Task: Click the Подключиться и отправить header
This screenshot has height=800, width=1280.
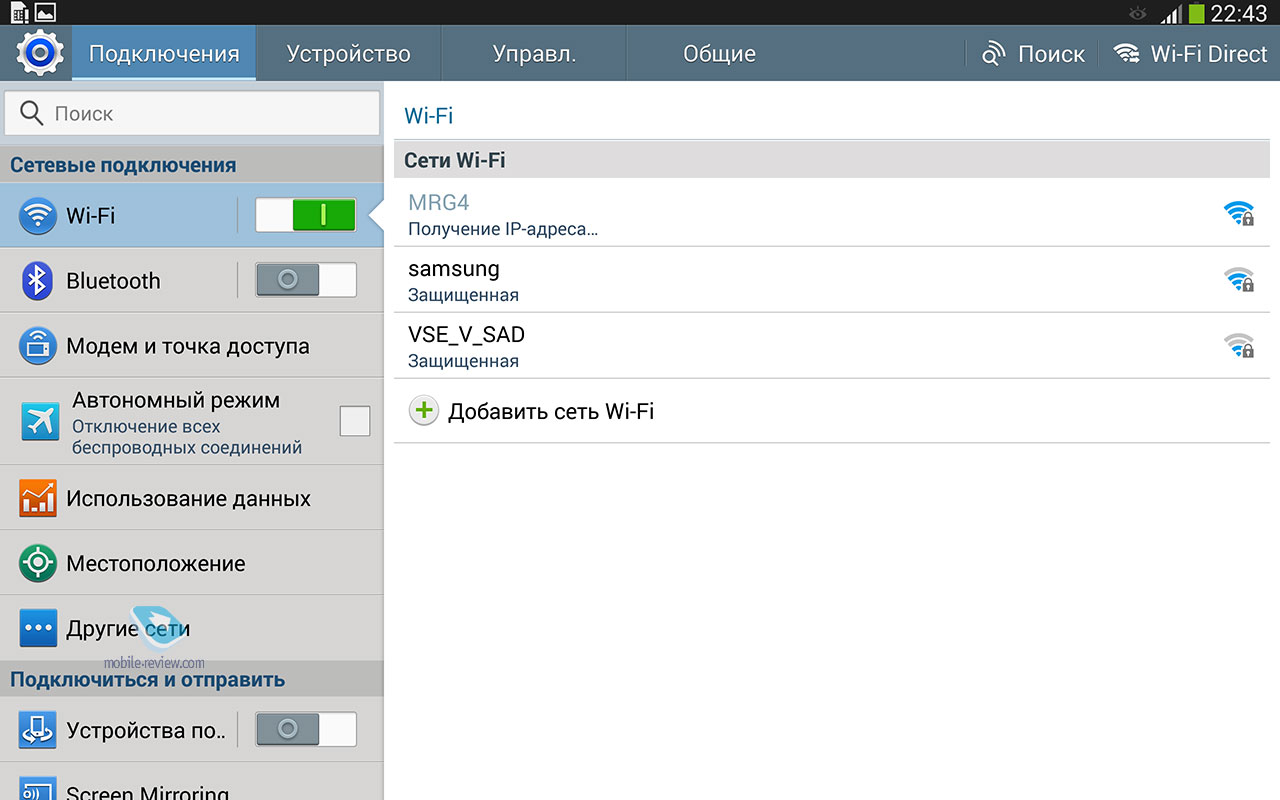Action: (192, 679)
